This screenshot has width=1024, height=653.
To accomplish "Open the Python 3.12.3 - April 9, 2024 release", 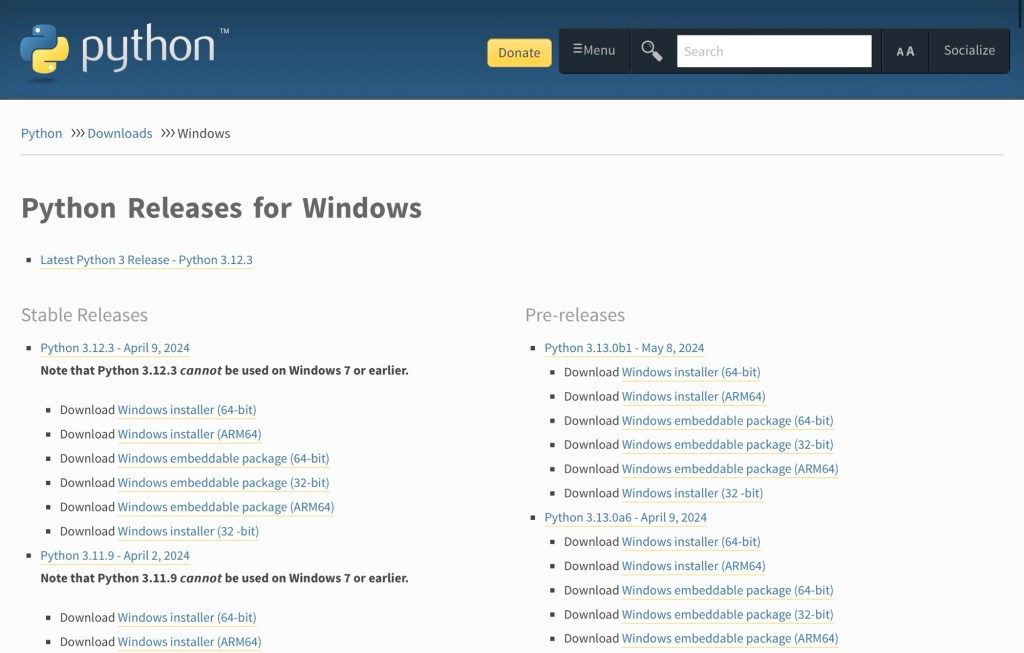I will [115, 348].
